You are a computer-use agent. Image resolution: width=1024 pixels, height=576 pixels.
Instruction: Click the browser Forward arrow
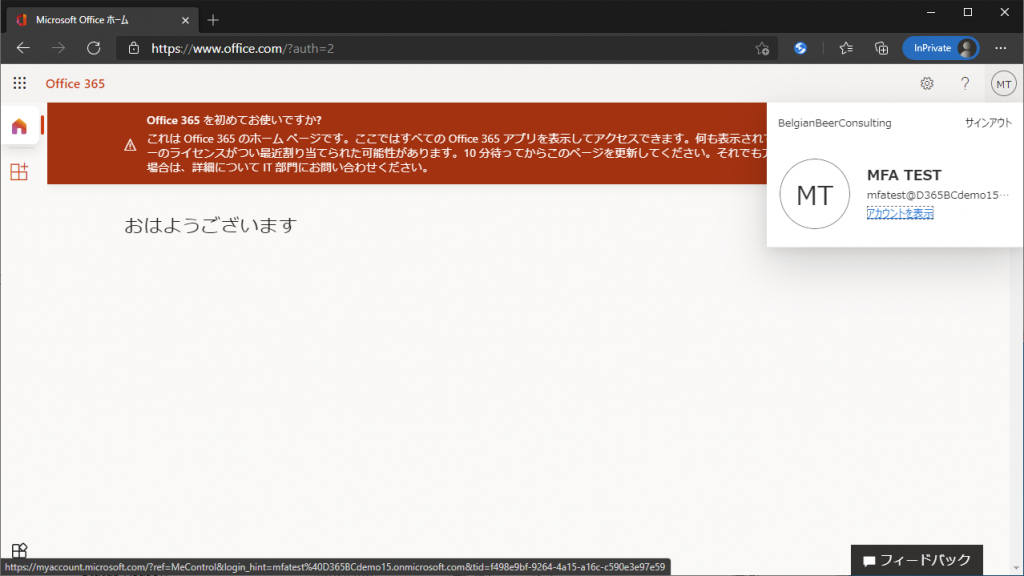click(x=58, y=48)
